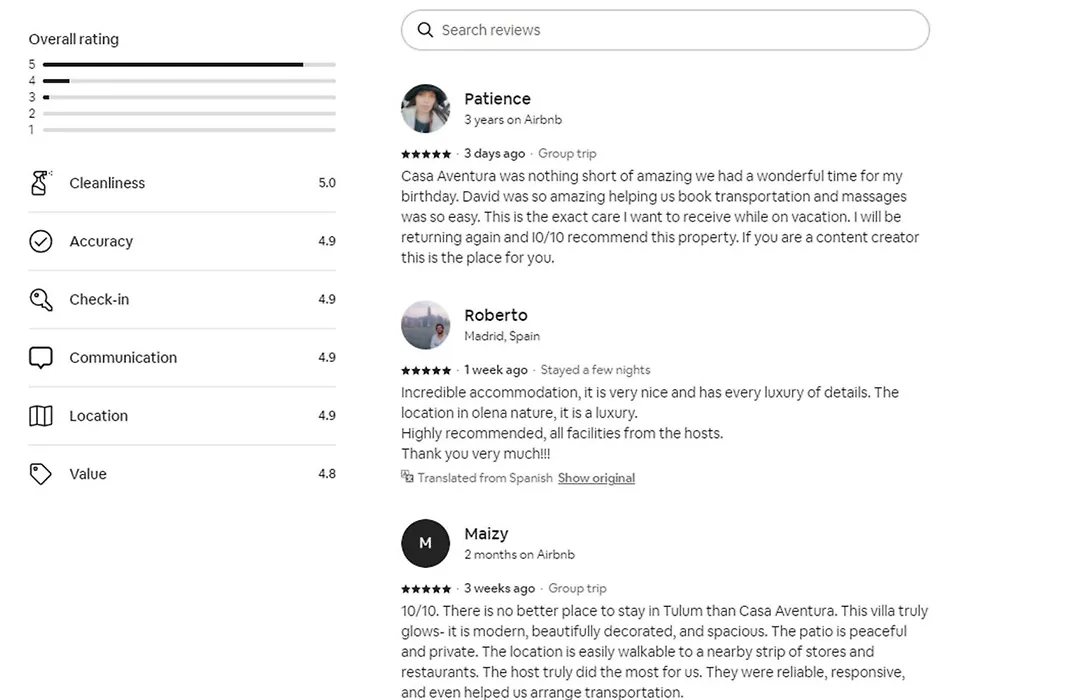Click the Communication speech bubble icon
Viewport: 1080px width, 700px height.
tap(41, 358)
